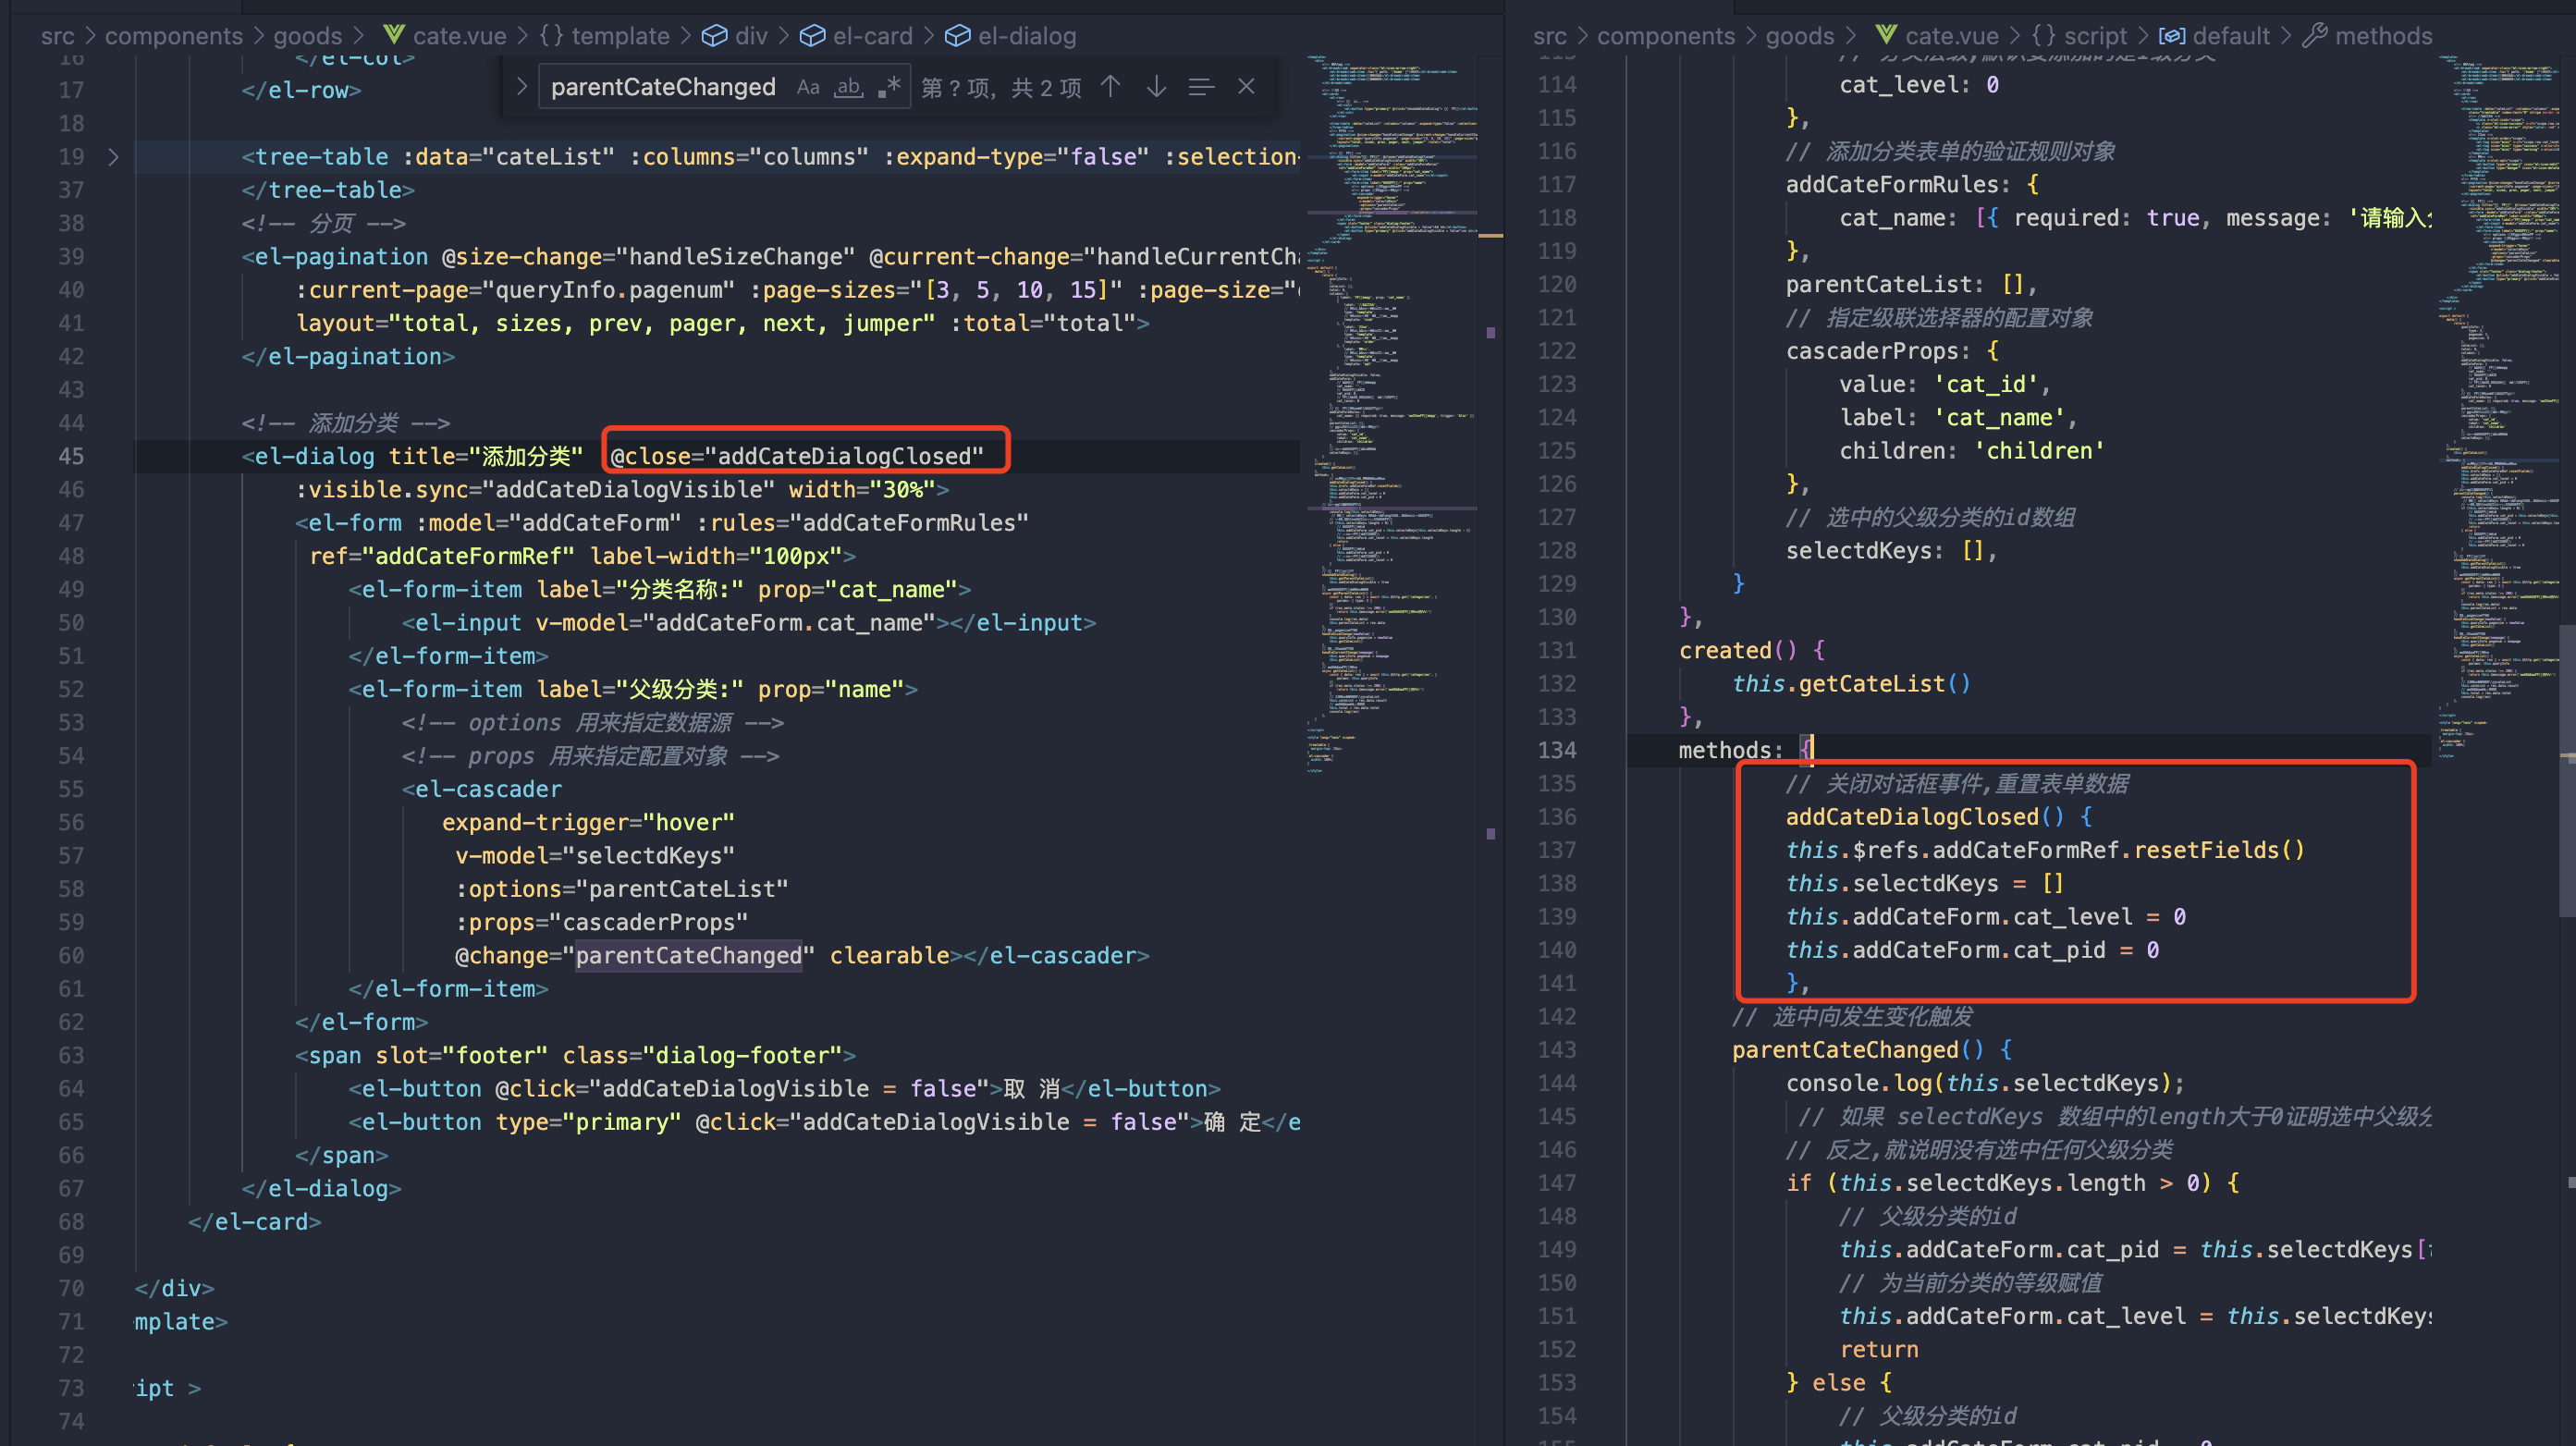Viewport: 2576px width, 1446px height.
Task: Click the find result count '第？项，共 2 项'
Action: (x=1001, y=88)
